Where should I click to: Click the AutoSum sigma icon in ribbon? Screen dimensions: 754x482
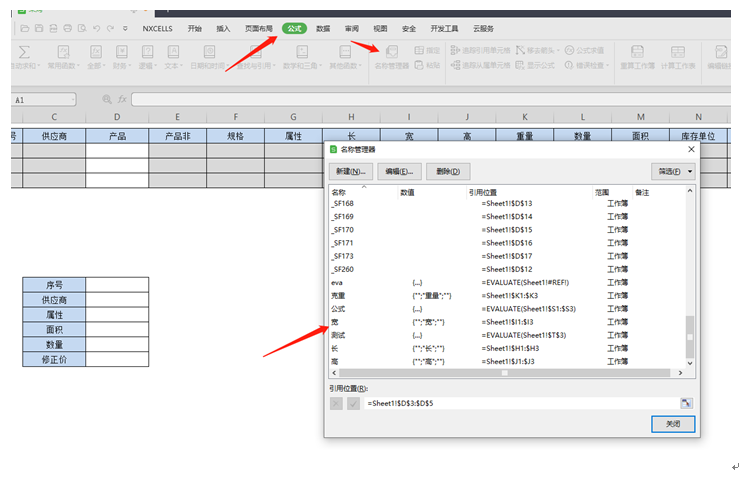[x=24, y=51]
